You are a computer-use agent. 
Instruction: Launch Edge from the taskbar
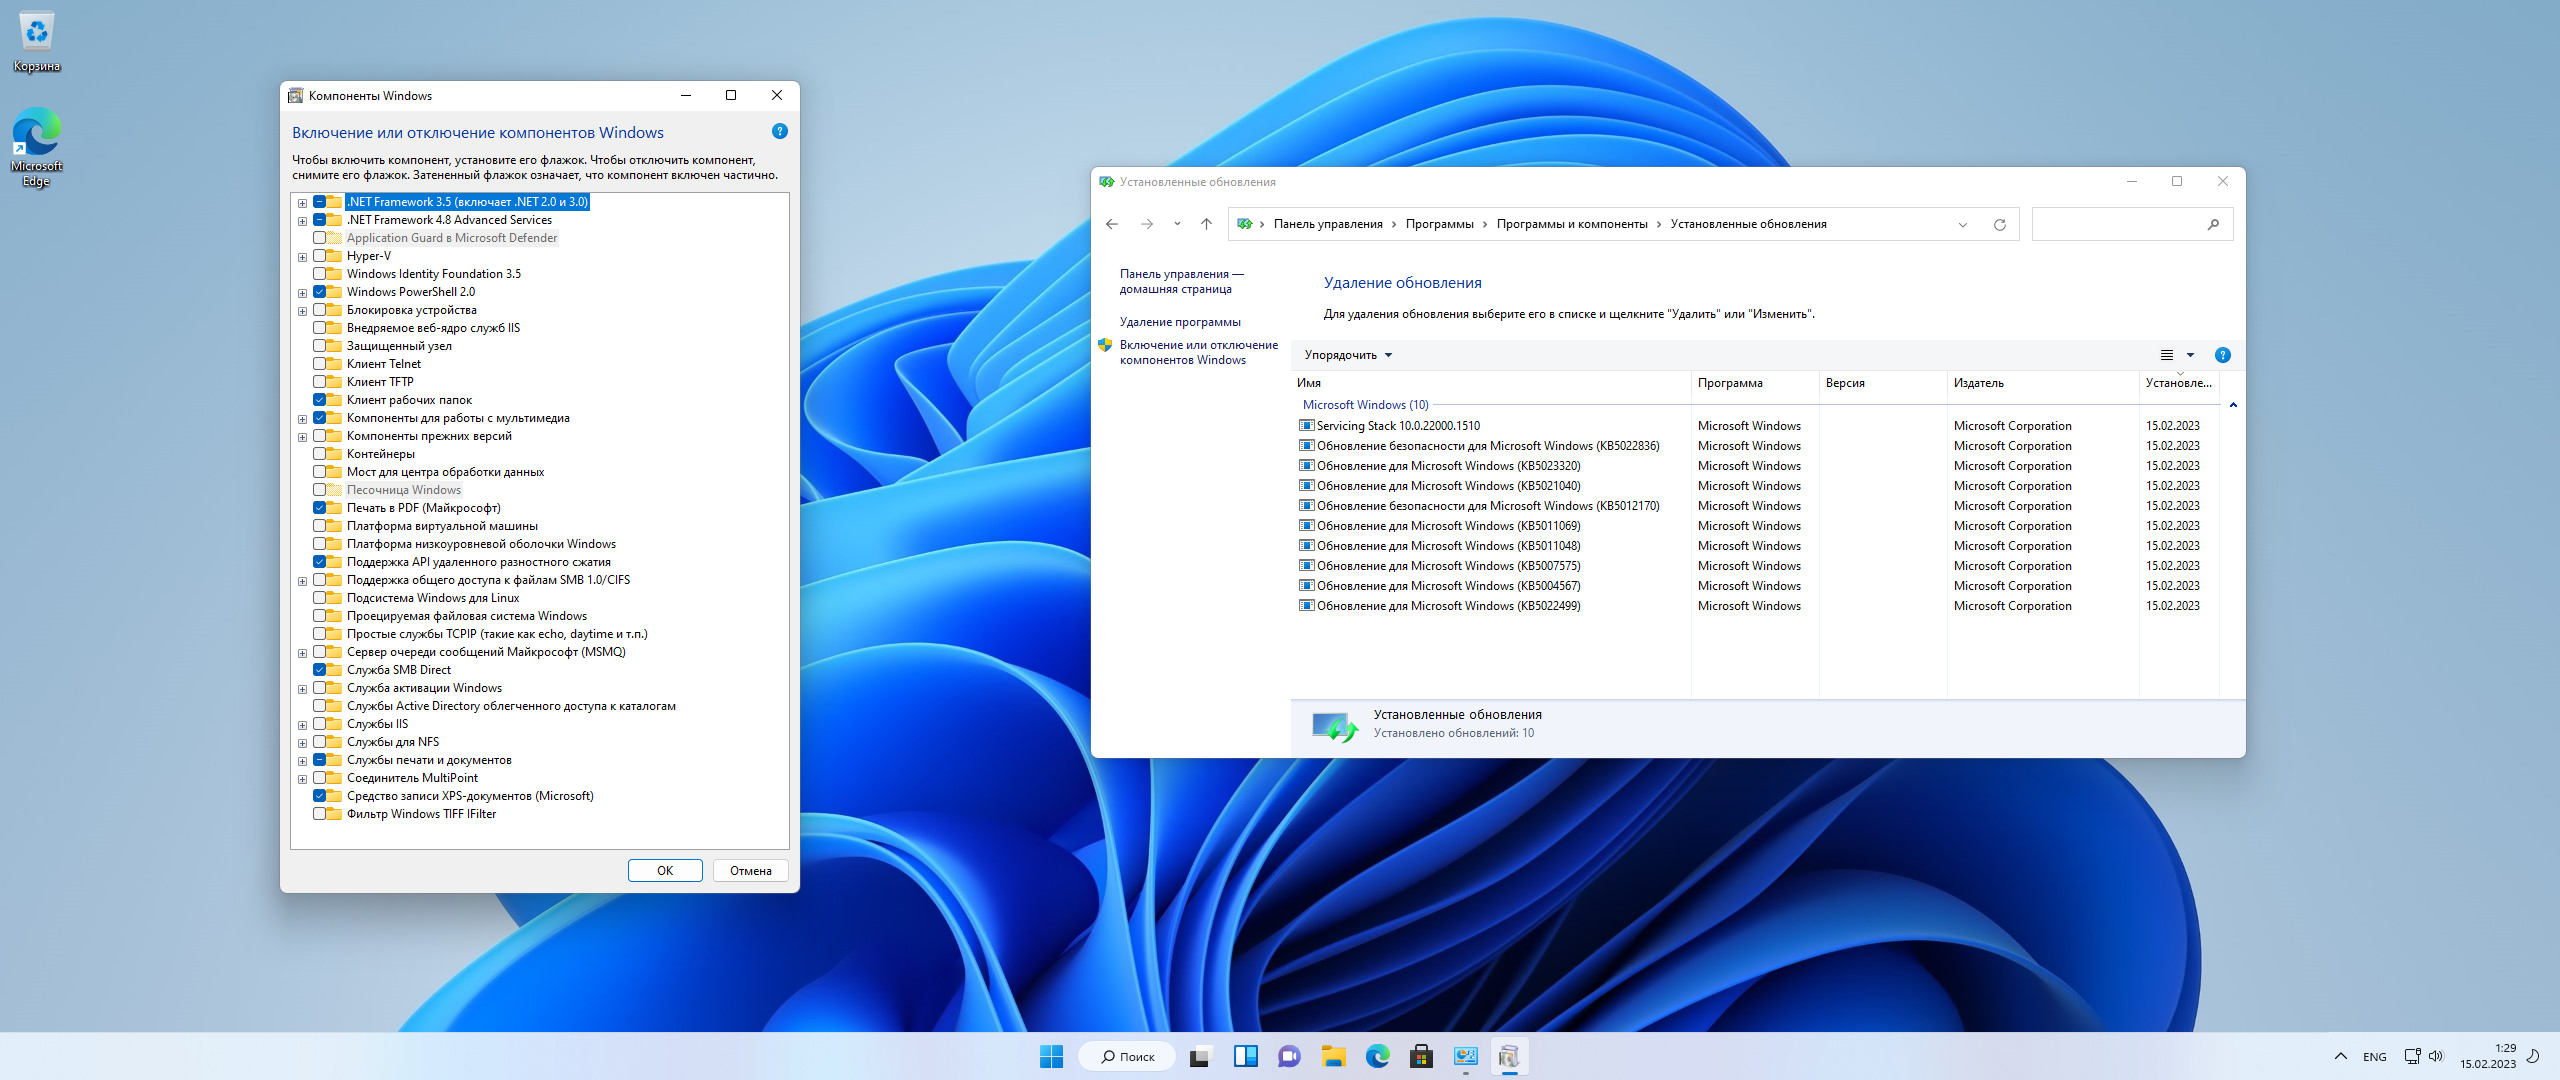1377,1056
